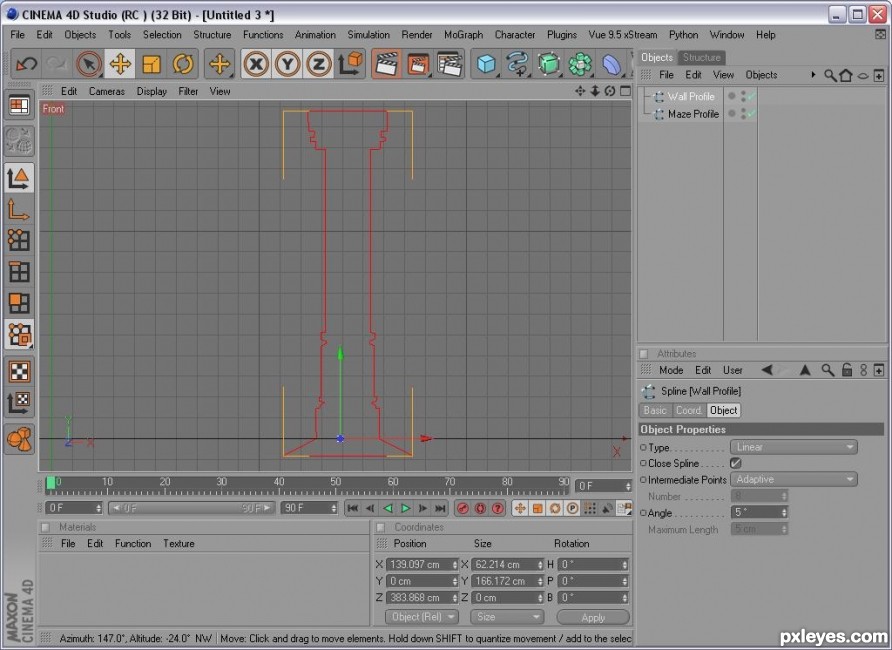Screen dimensions: 892x650
Task: Select the Model mode icon
Action: pos(19,177)
